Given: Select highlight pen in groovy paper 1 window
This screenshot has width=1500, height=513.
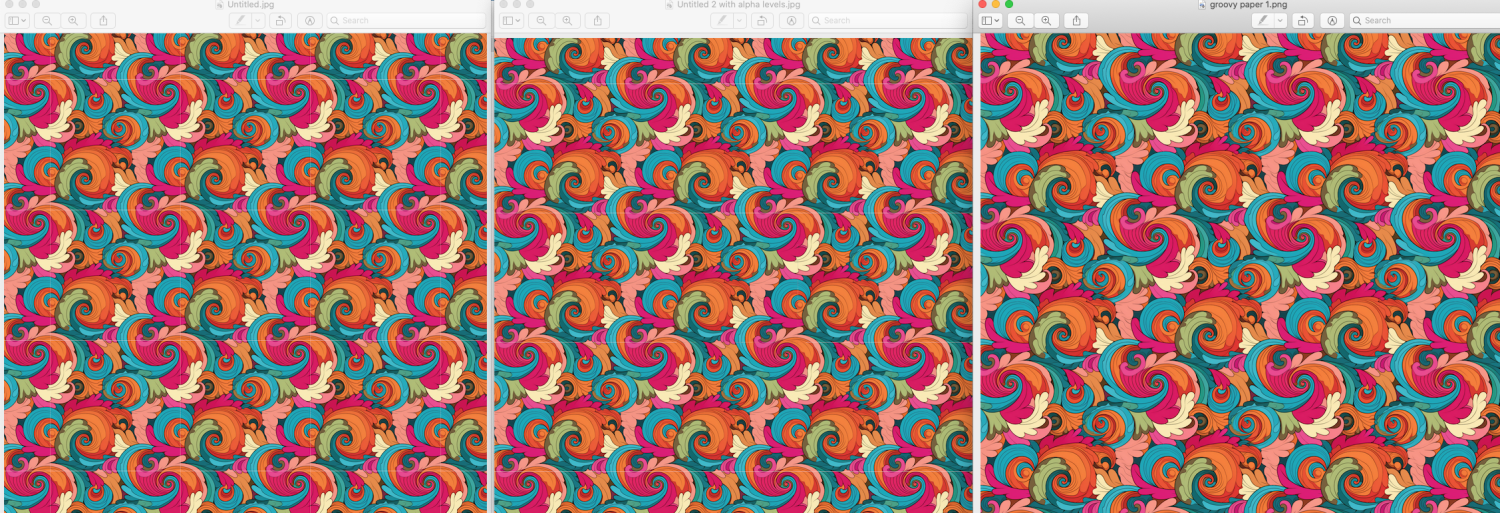Looking at the screenshot, I should point(1263,20).
